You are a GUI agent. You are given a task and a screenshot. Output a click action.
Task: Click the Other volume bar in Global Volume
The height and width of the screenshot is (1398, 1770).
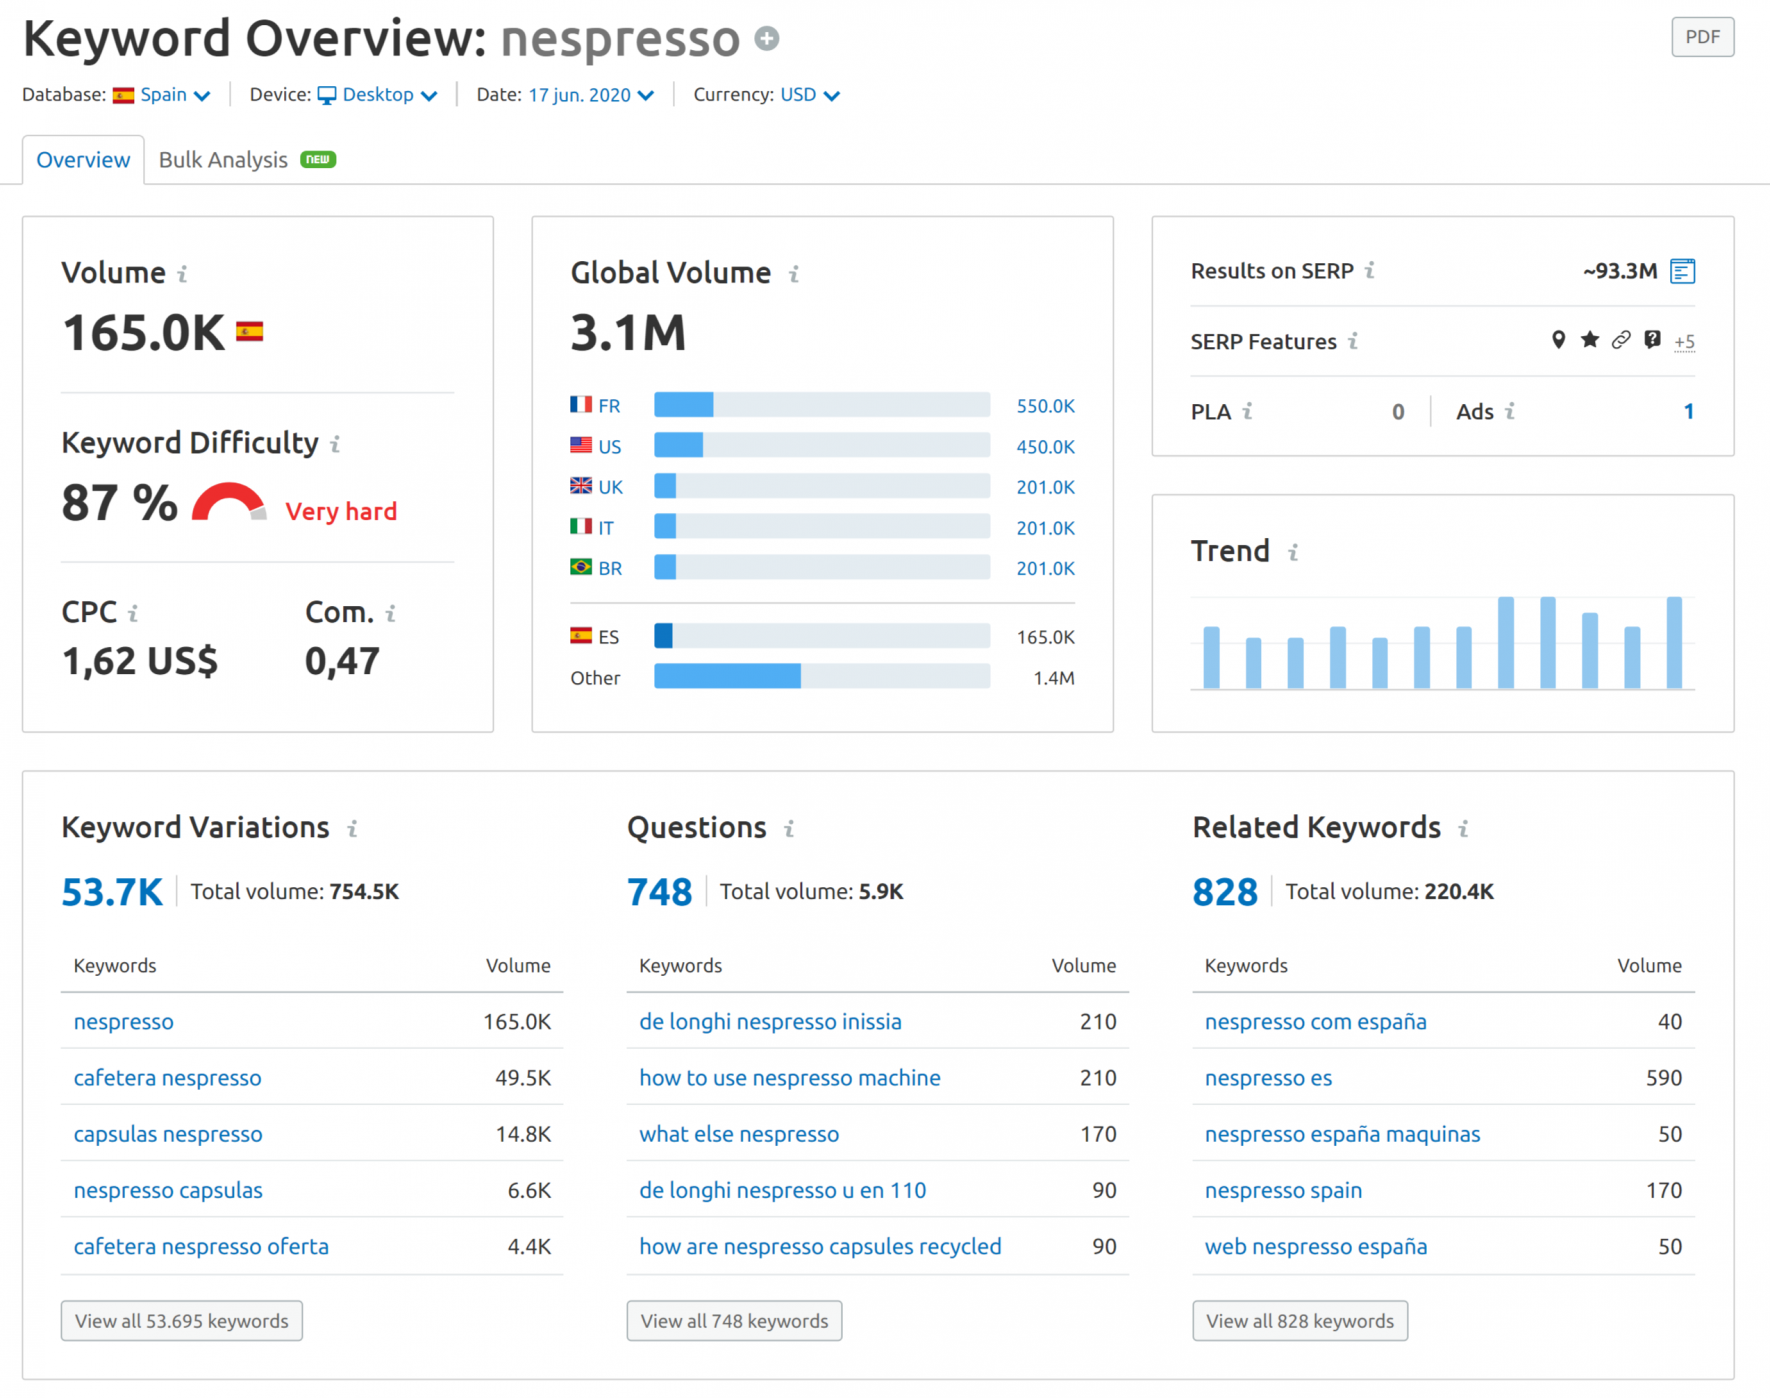click(822, 677)
